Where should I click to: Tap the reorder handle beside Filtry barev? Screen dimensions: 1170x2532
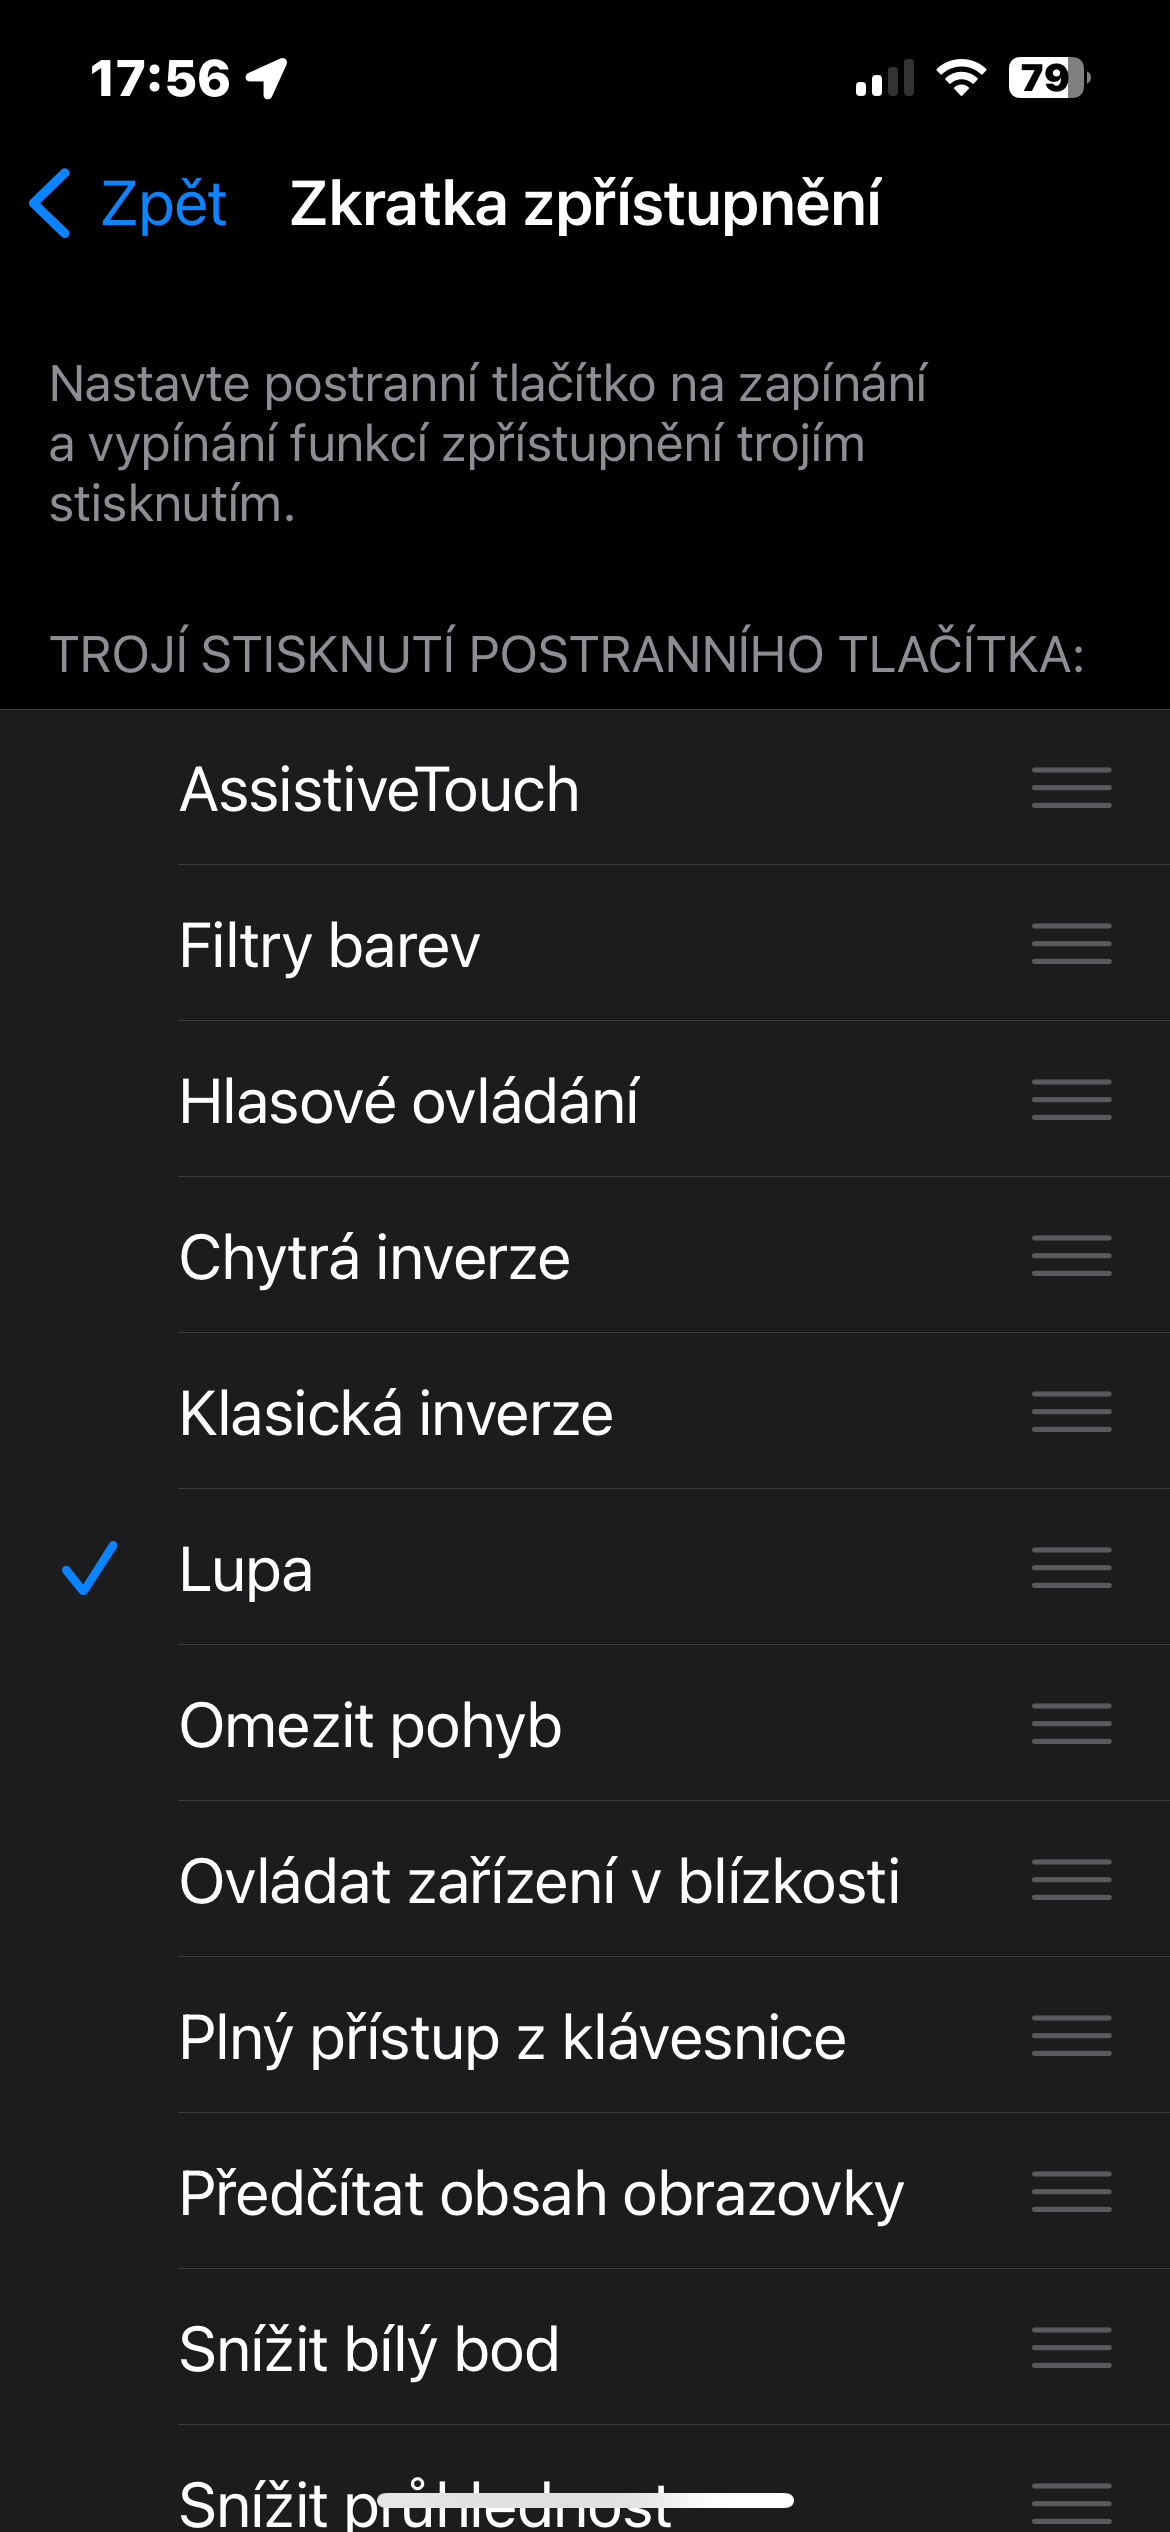1071,944
